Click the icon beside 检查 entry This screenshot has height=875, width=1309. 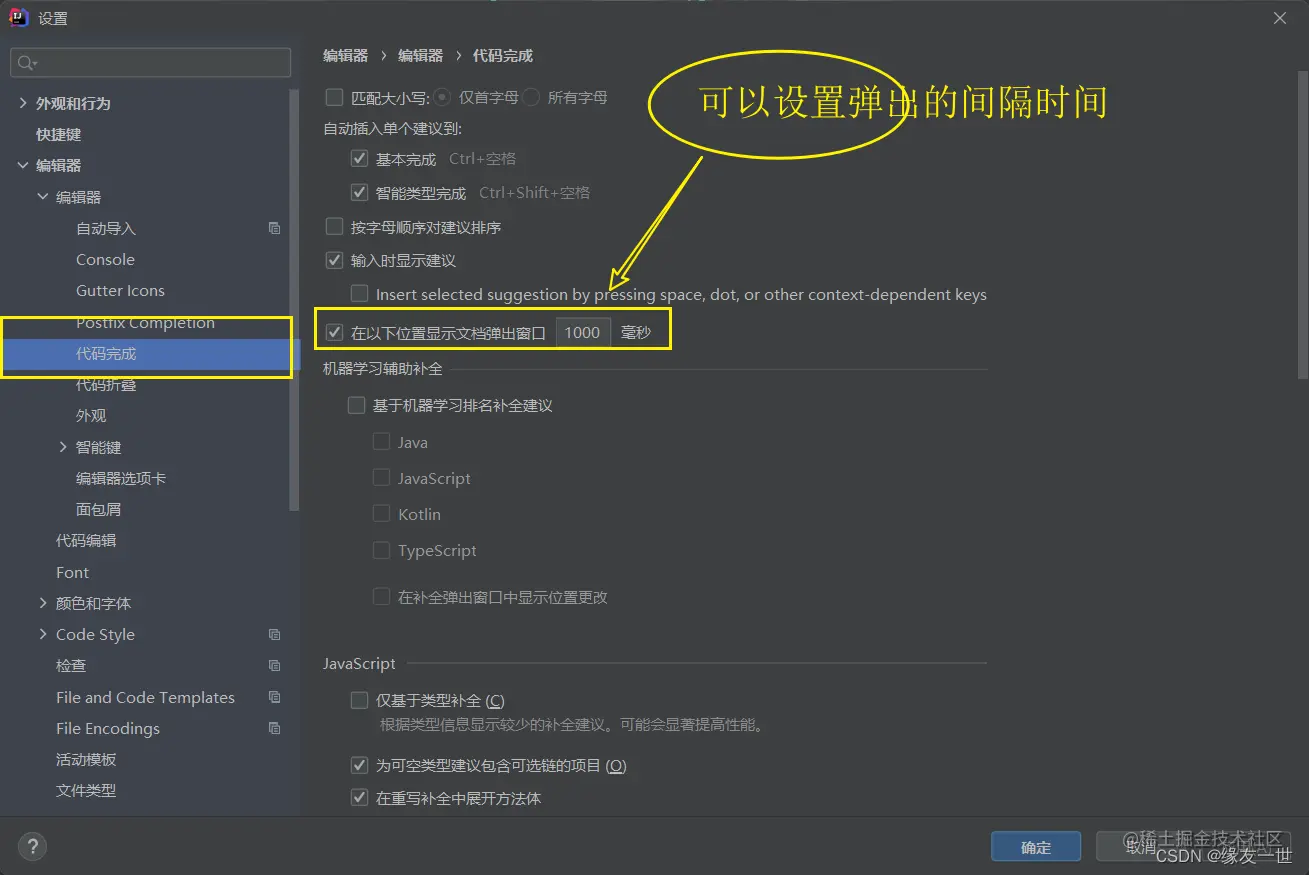[274, 665]
